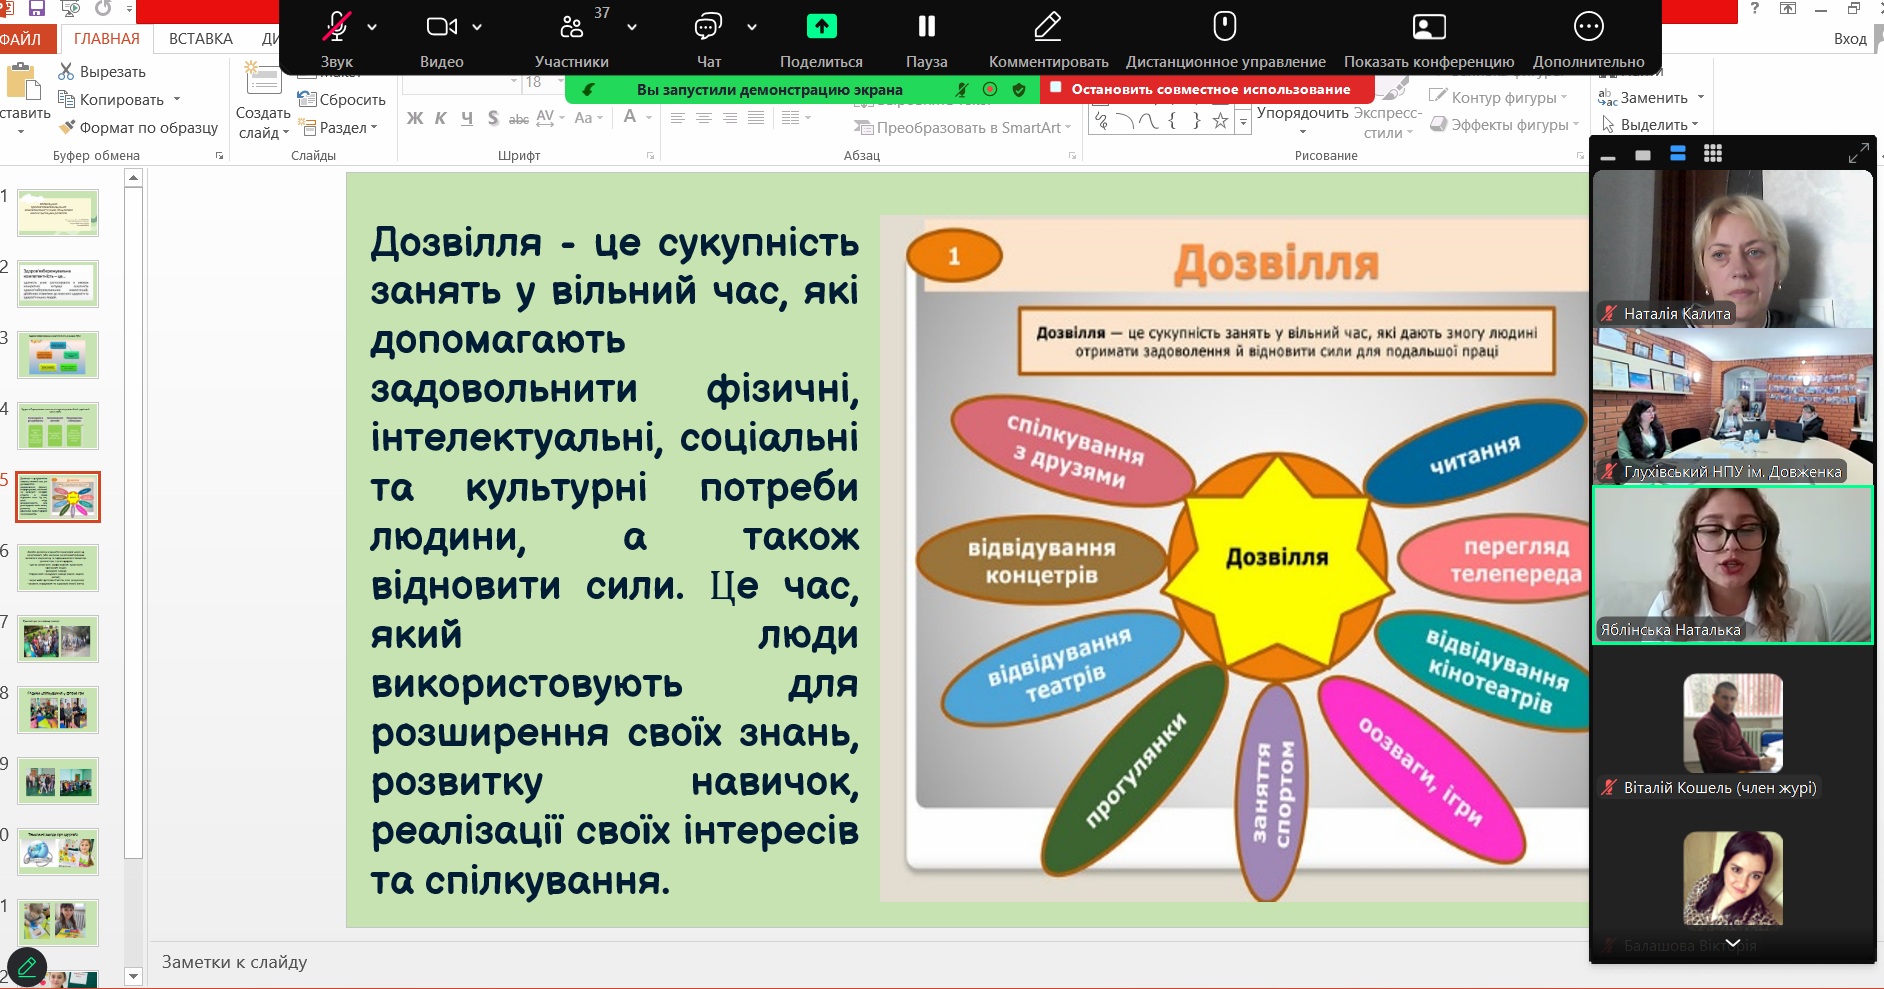Screen dimensions: 1884x989
Task: Open the Комментировать pencil annotation tool
Action: [1047, 27]
